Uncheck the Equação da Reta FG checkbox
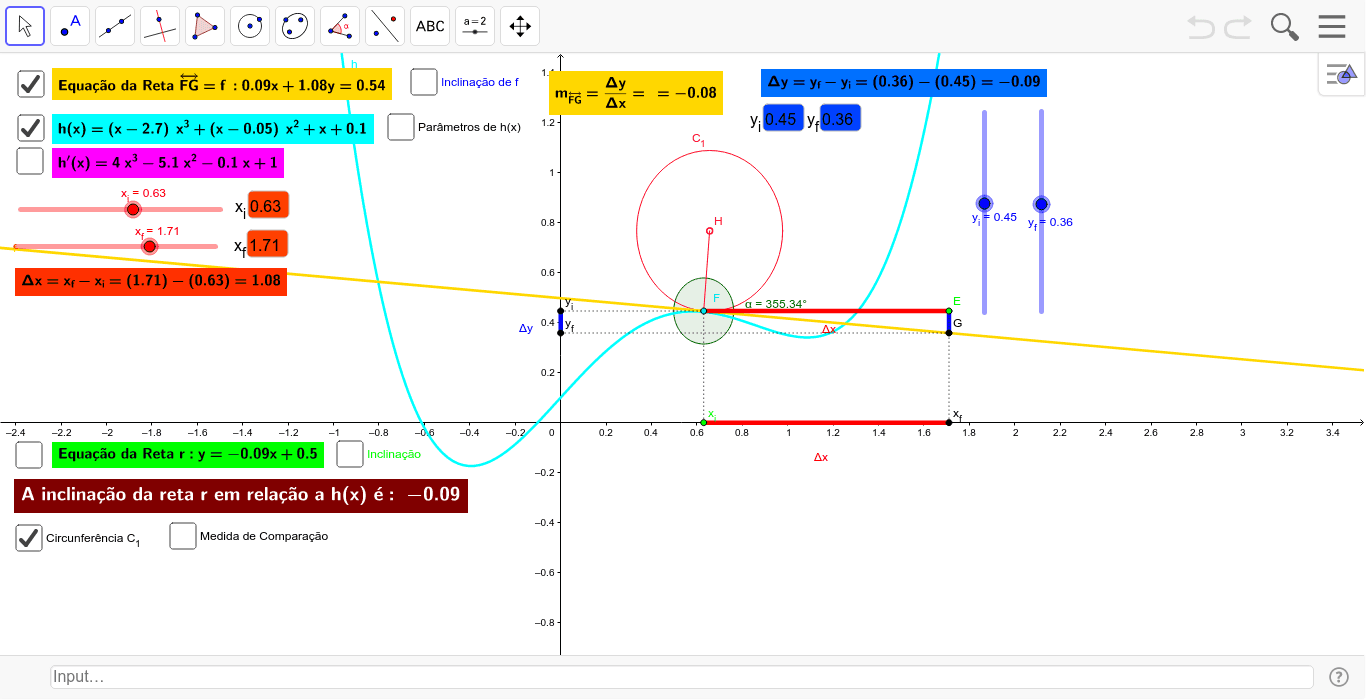Image resolution: width=1366 pixels, height=700 pixels. tap(31, 84)
